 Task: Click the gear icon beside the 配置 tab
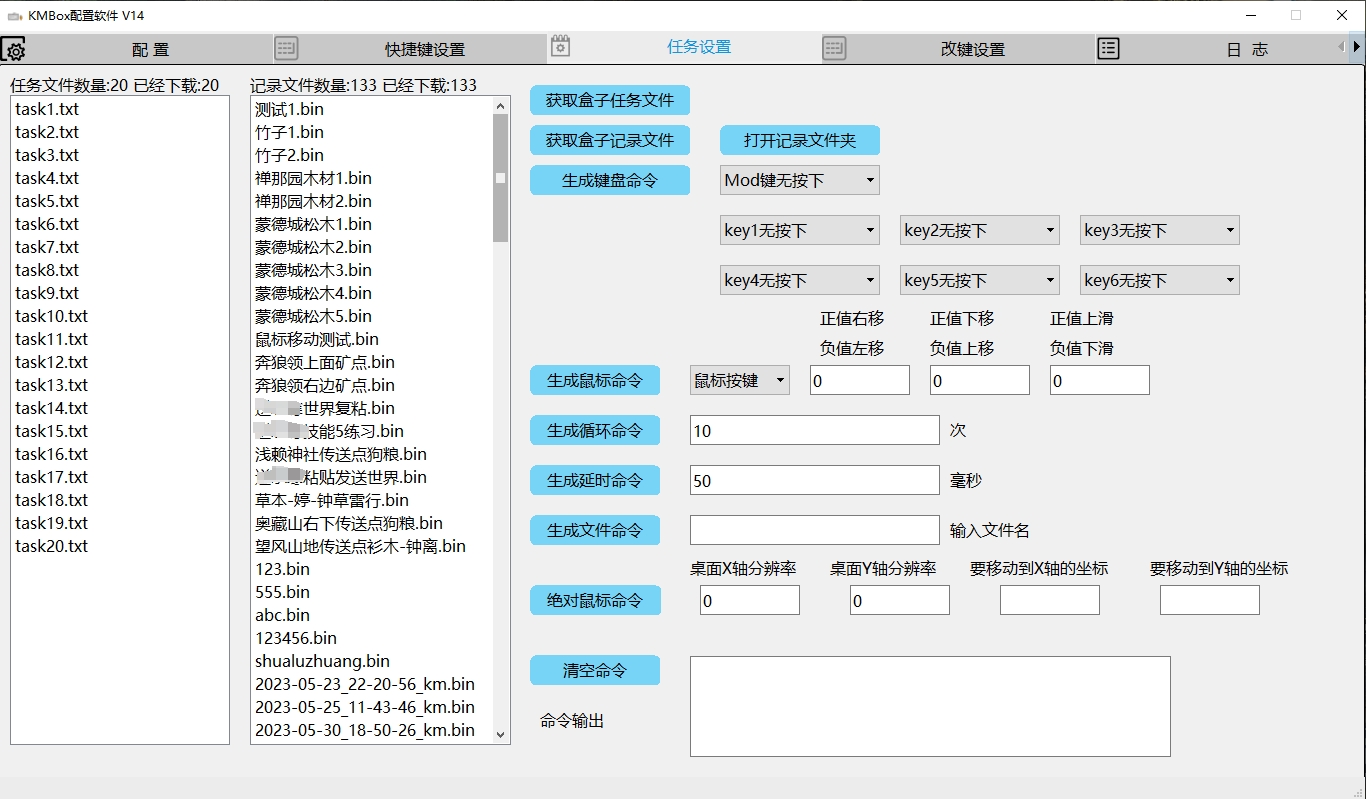13,49
